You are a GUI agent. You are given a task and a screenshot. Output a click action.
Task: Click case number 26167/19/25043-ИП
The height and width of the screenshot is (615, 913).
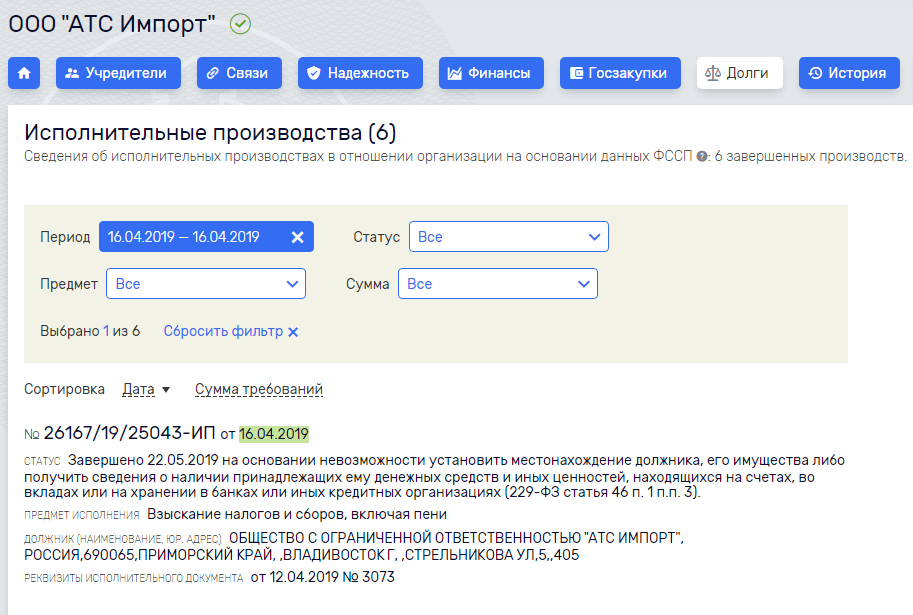pos(129,433)
